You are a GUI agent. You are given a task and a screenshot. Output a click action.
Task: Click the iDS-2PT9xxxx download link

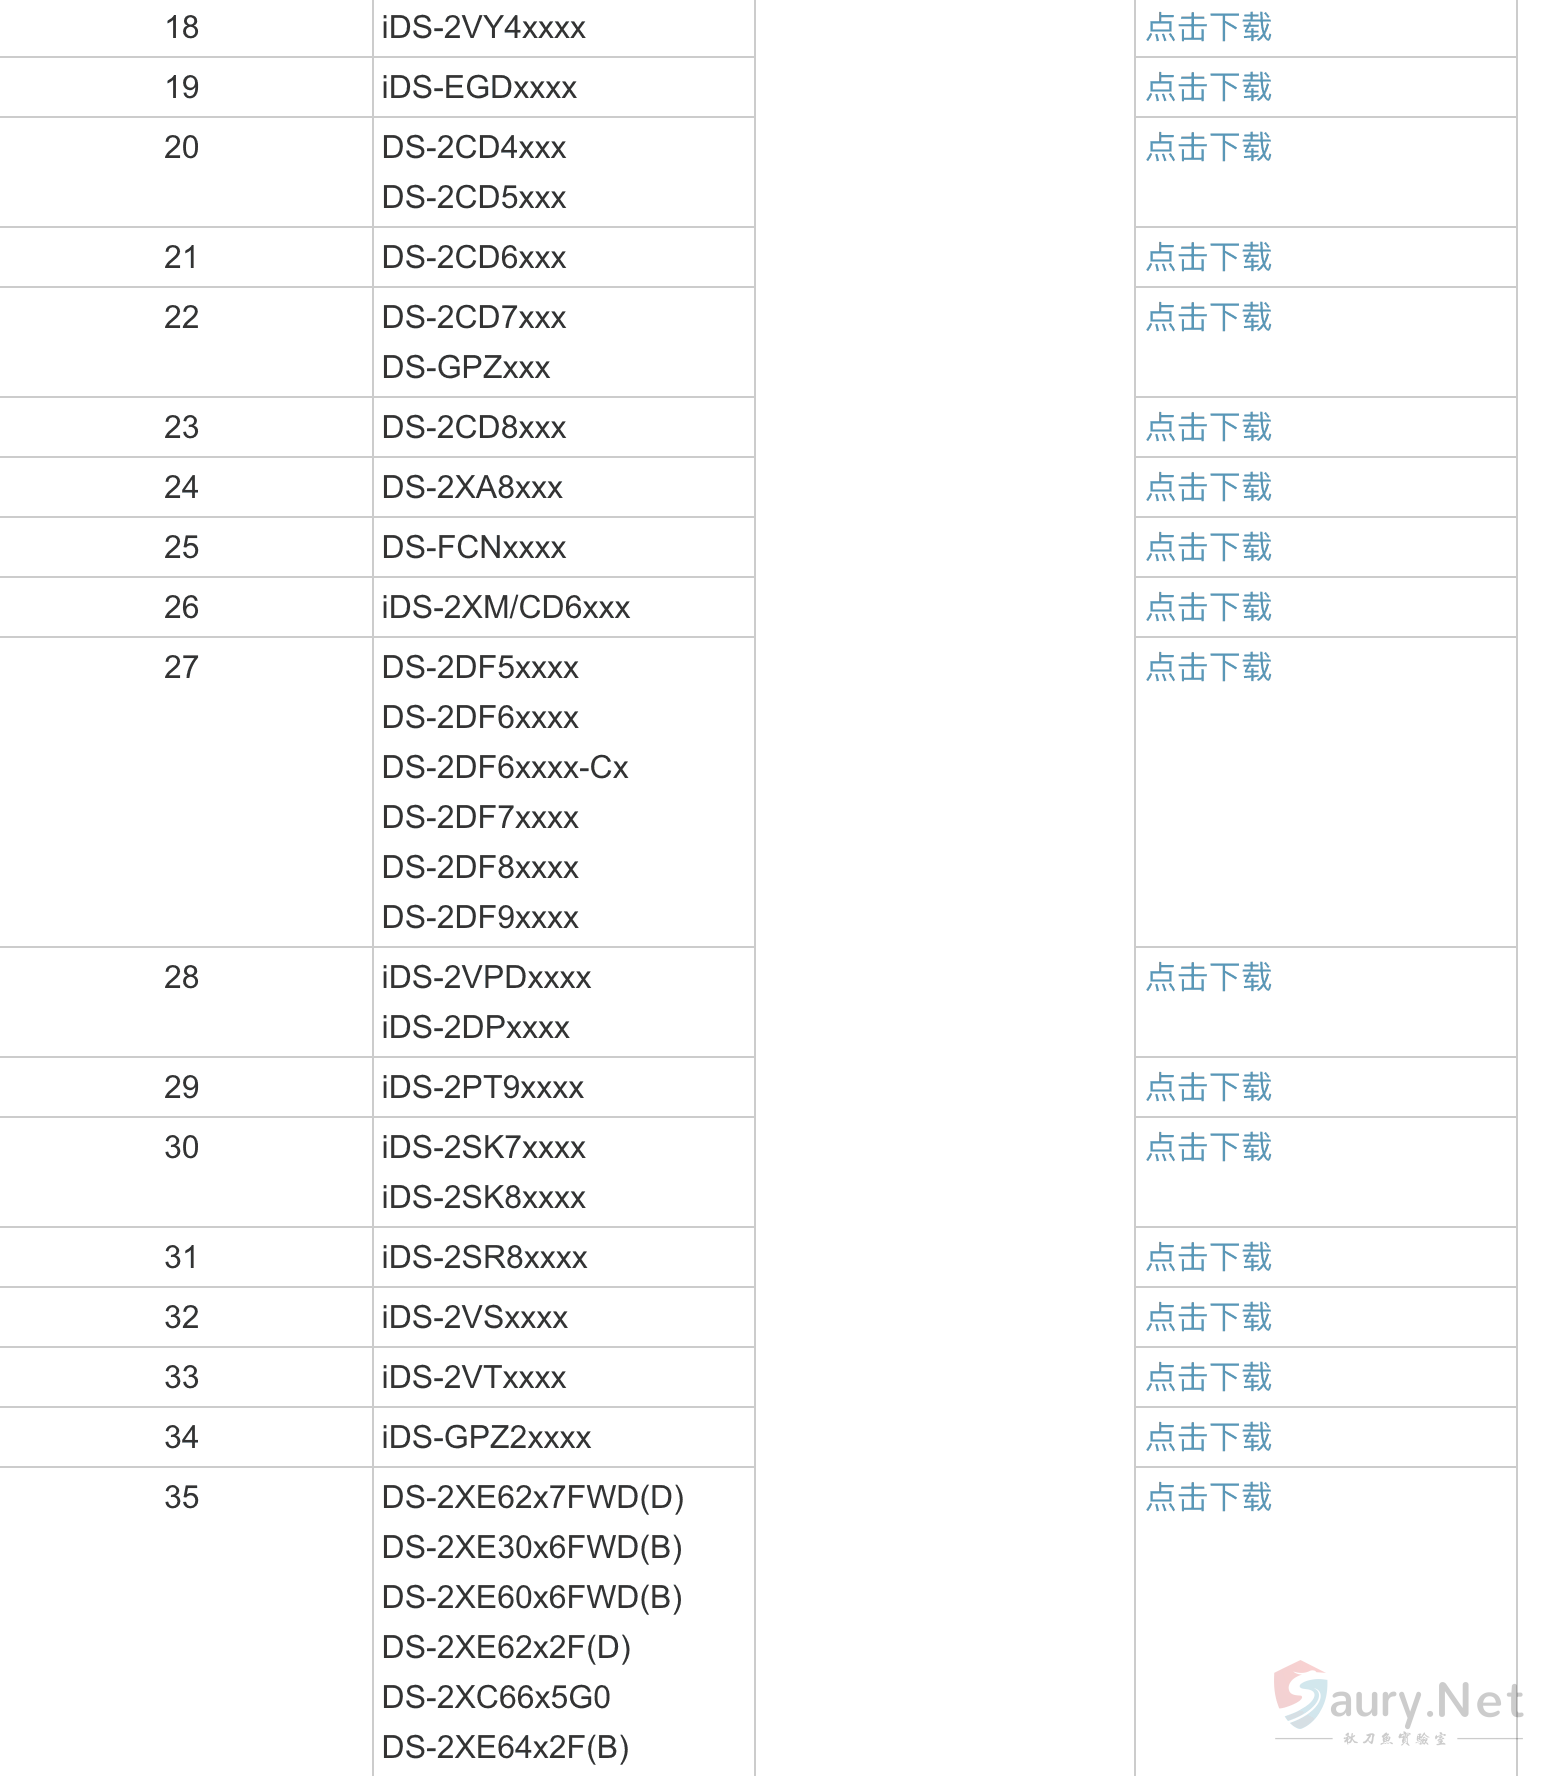point(1208,1088)
